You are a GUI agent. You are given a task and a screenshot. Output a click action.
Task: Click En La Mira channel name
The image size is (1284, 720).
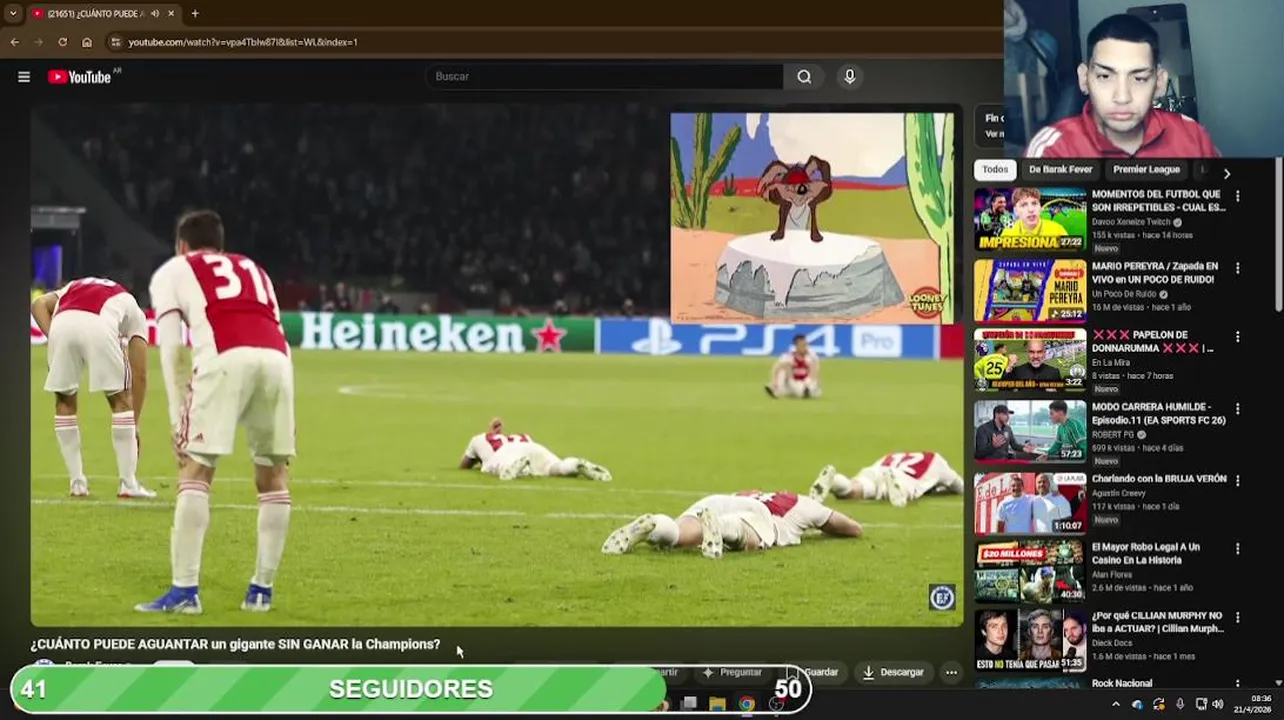1111,362
